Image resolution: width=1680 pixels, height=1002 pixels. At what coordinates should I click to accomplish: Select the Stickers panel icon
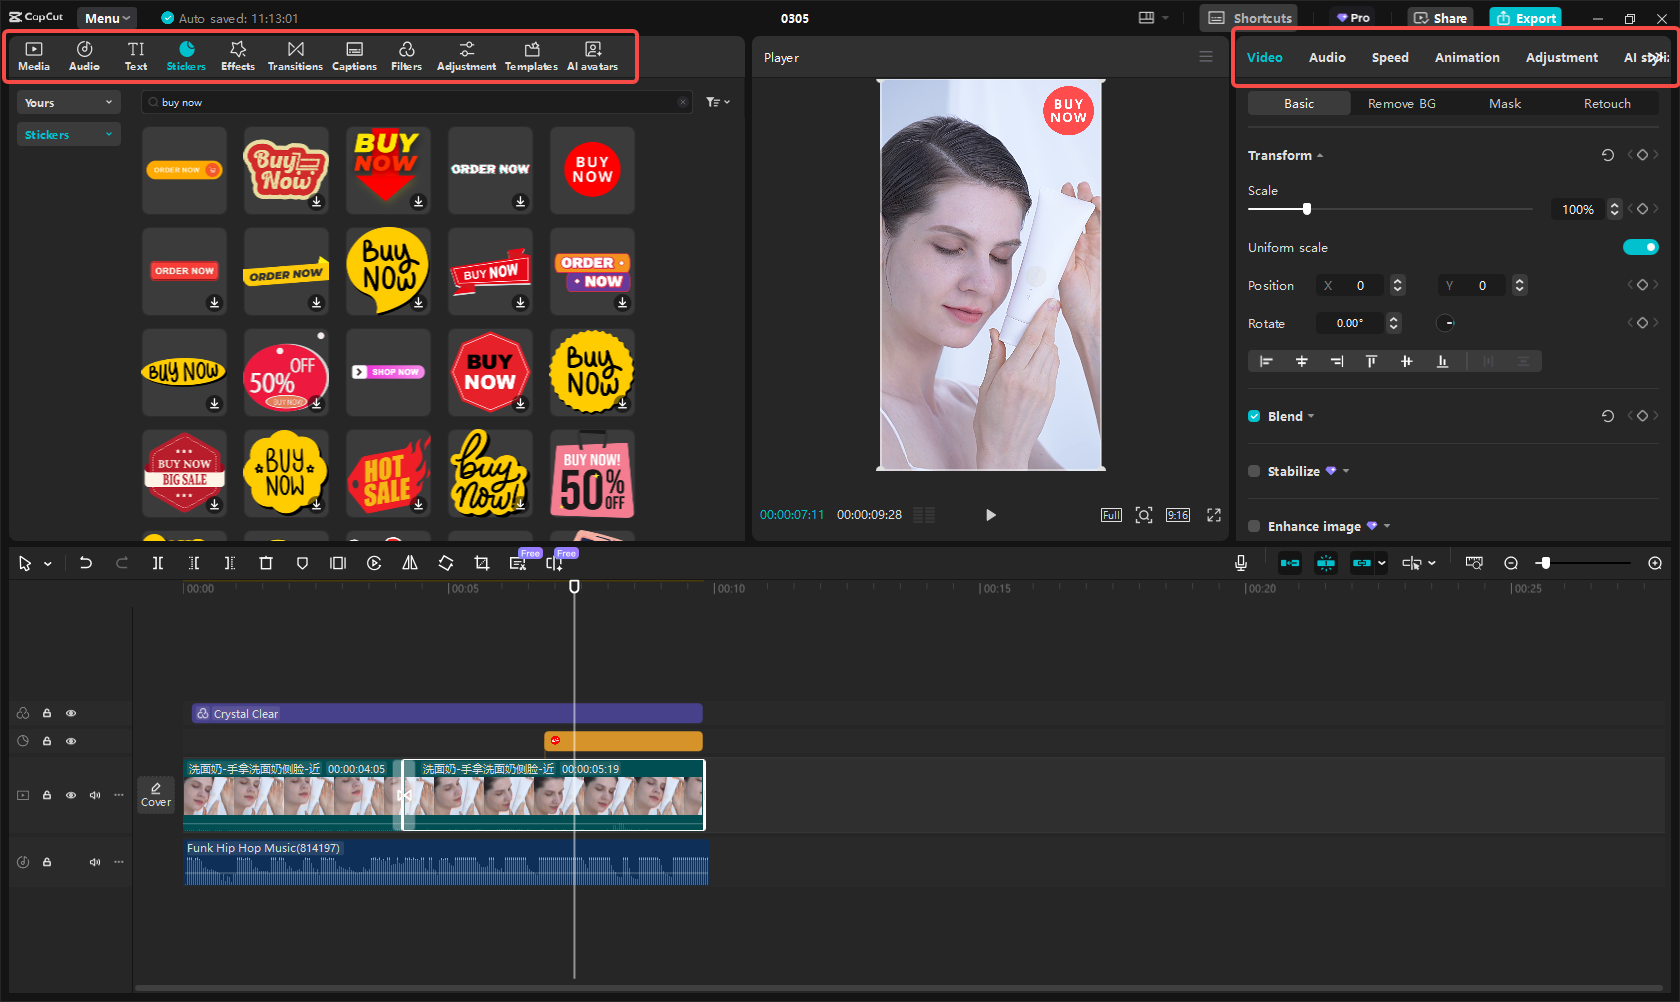[186, 55]
